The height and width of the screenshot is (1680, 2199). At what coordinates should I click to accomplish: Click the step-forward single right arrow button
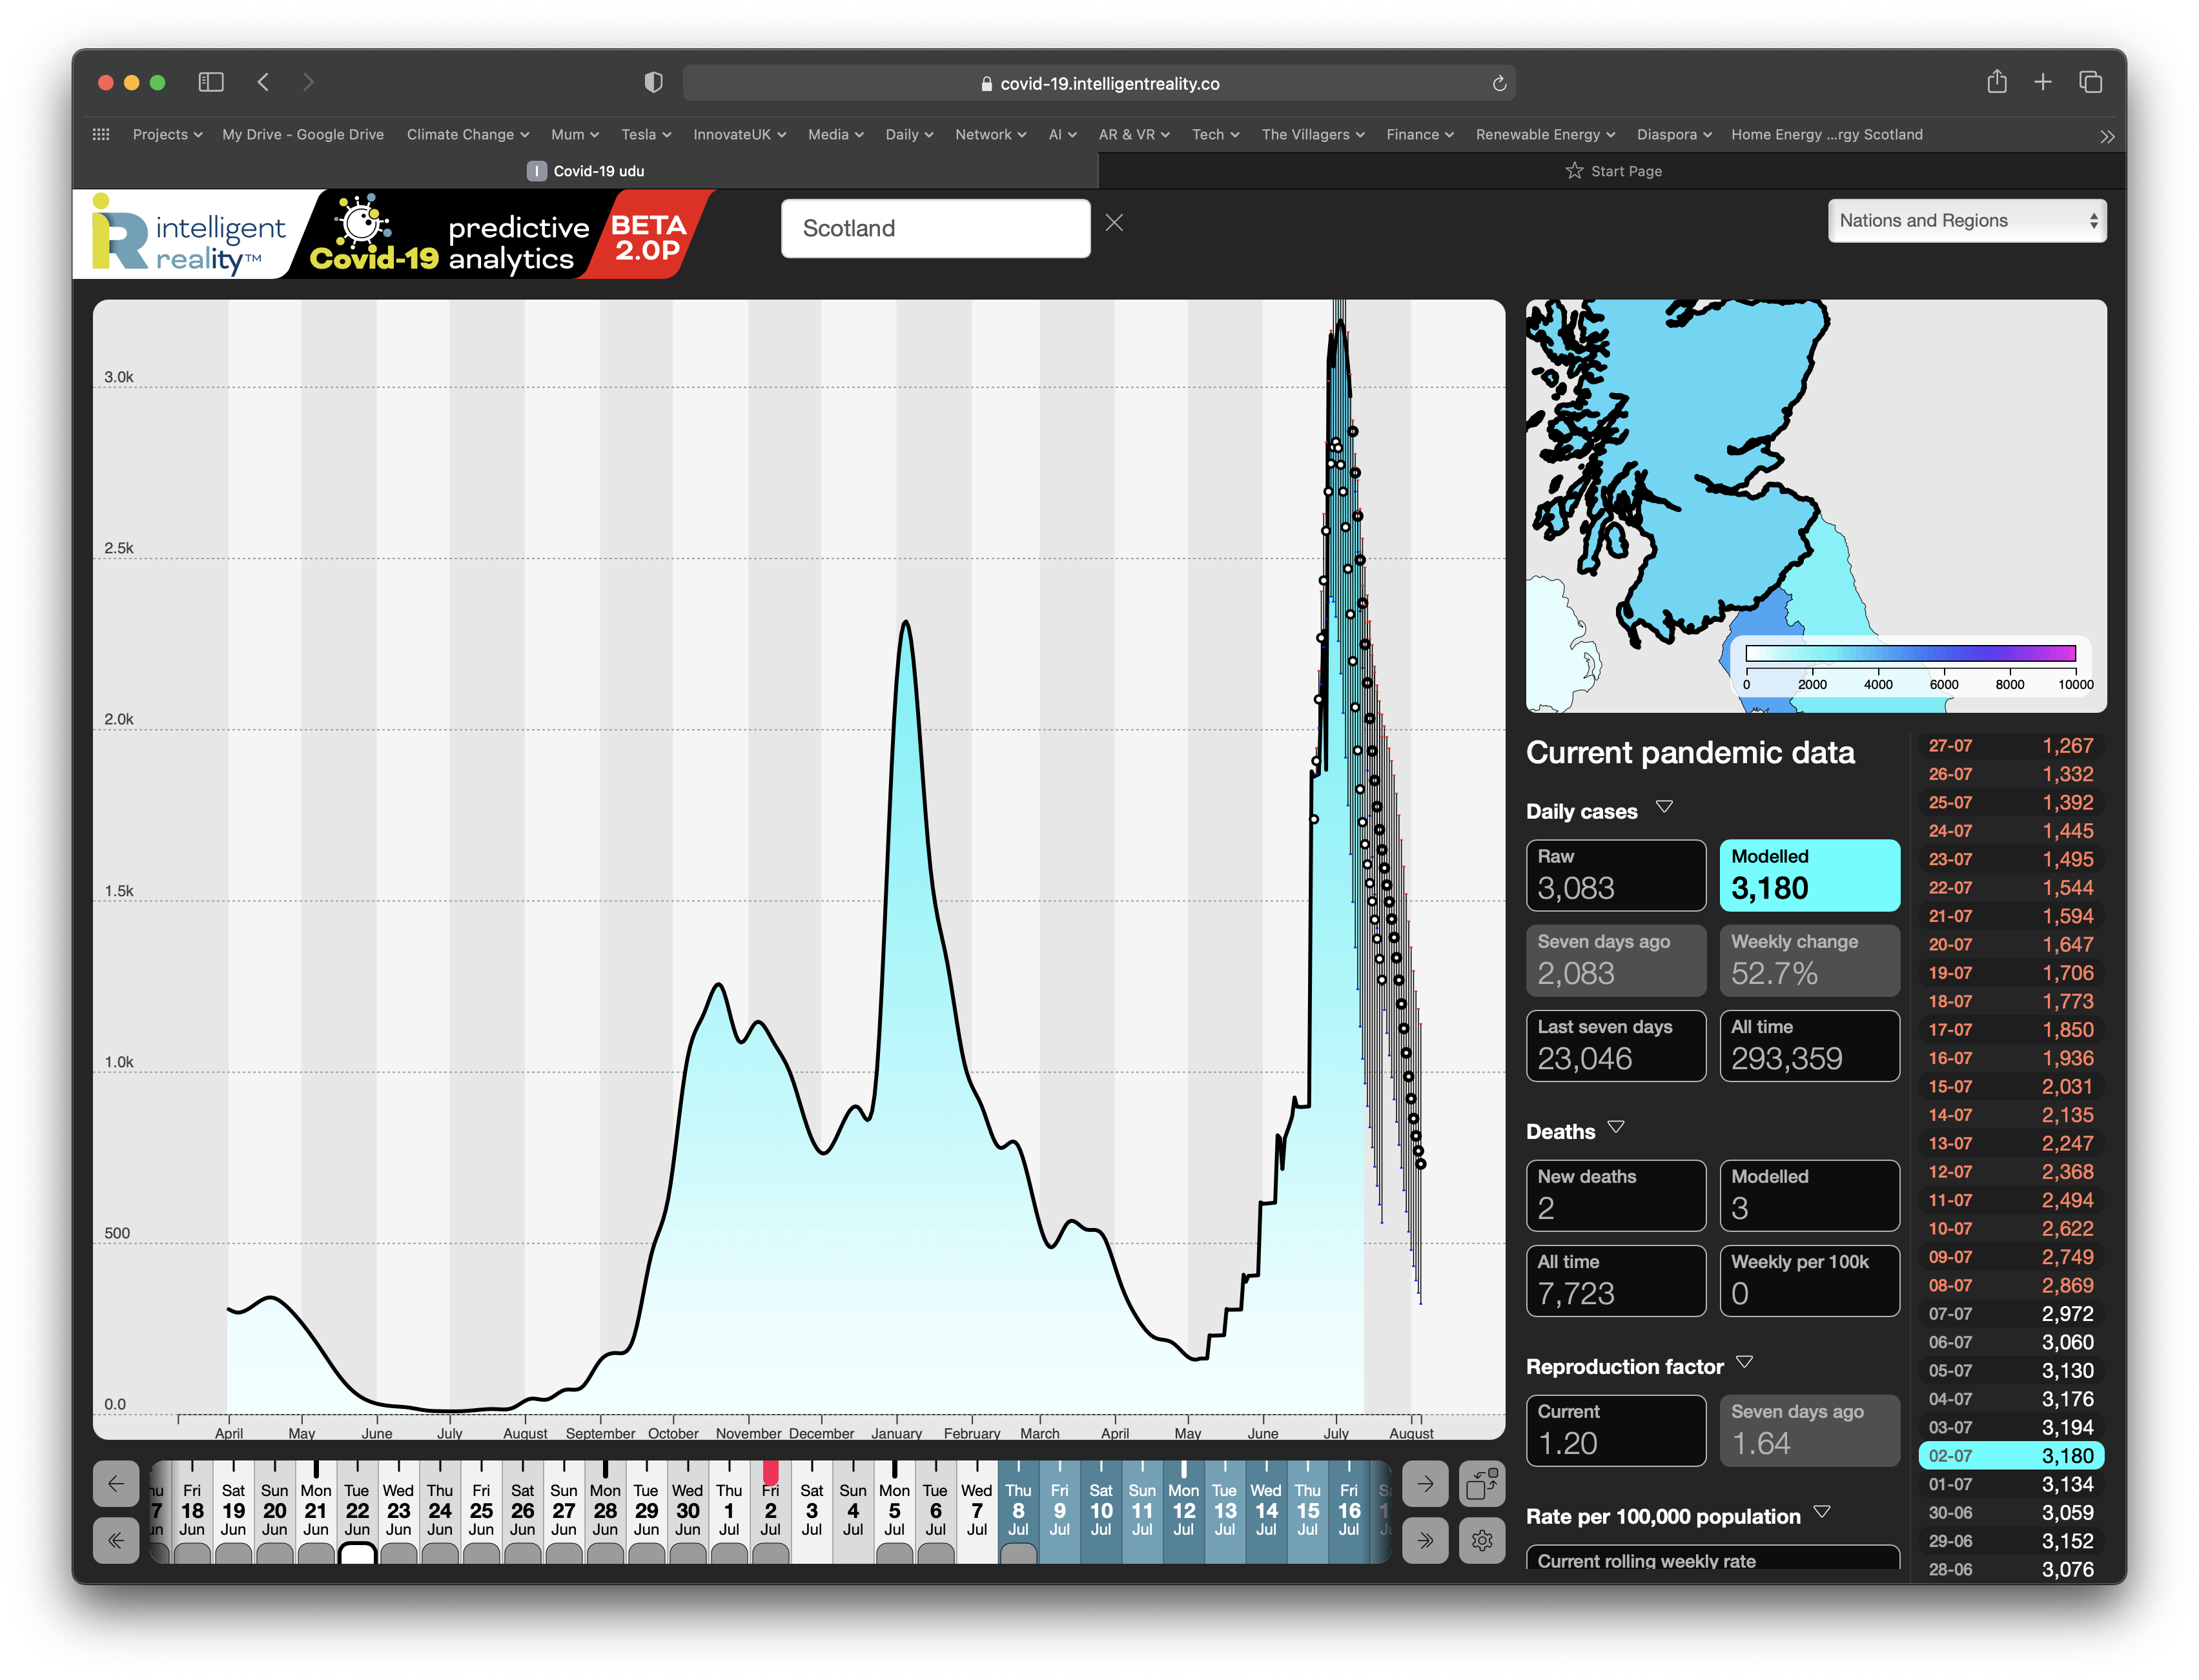click(1425, 1484)
